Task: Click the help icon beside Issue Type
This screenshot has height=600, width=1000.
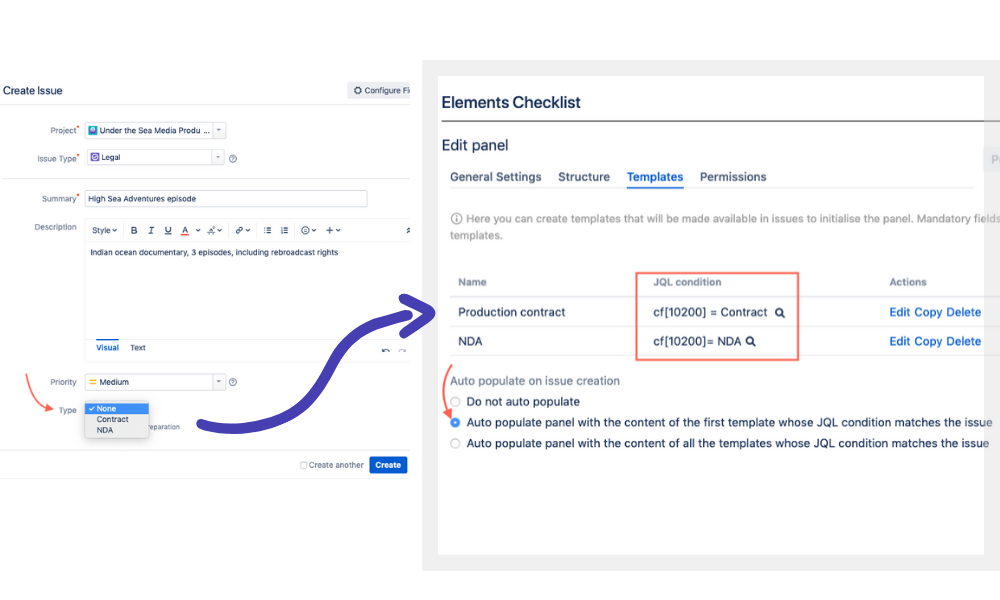Action: [233, 159]
